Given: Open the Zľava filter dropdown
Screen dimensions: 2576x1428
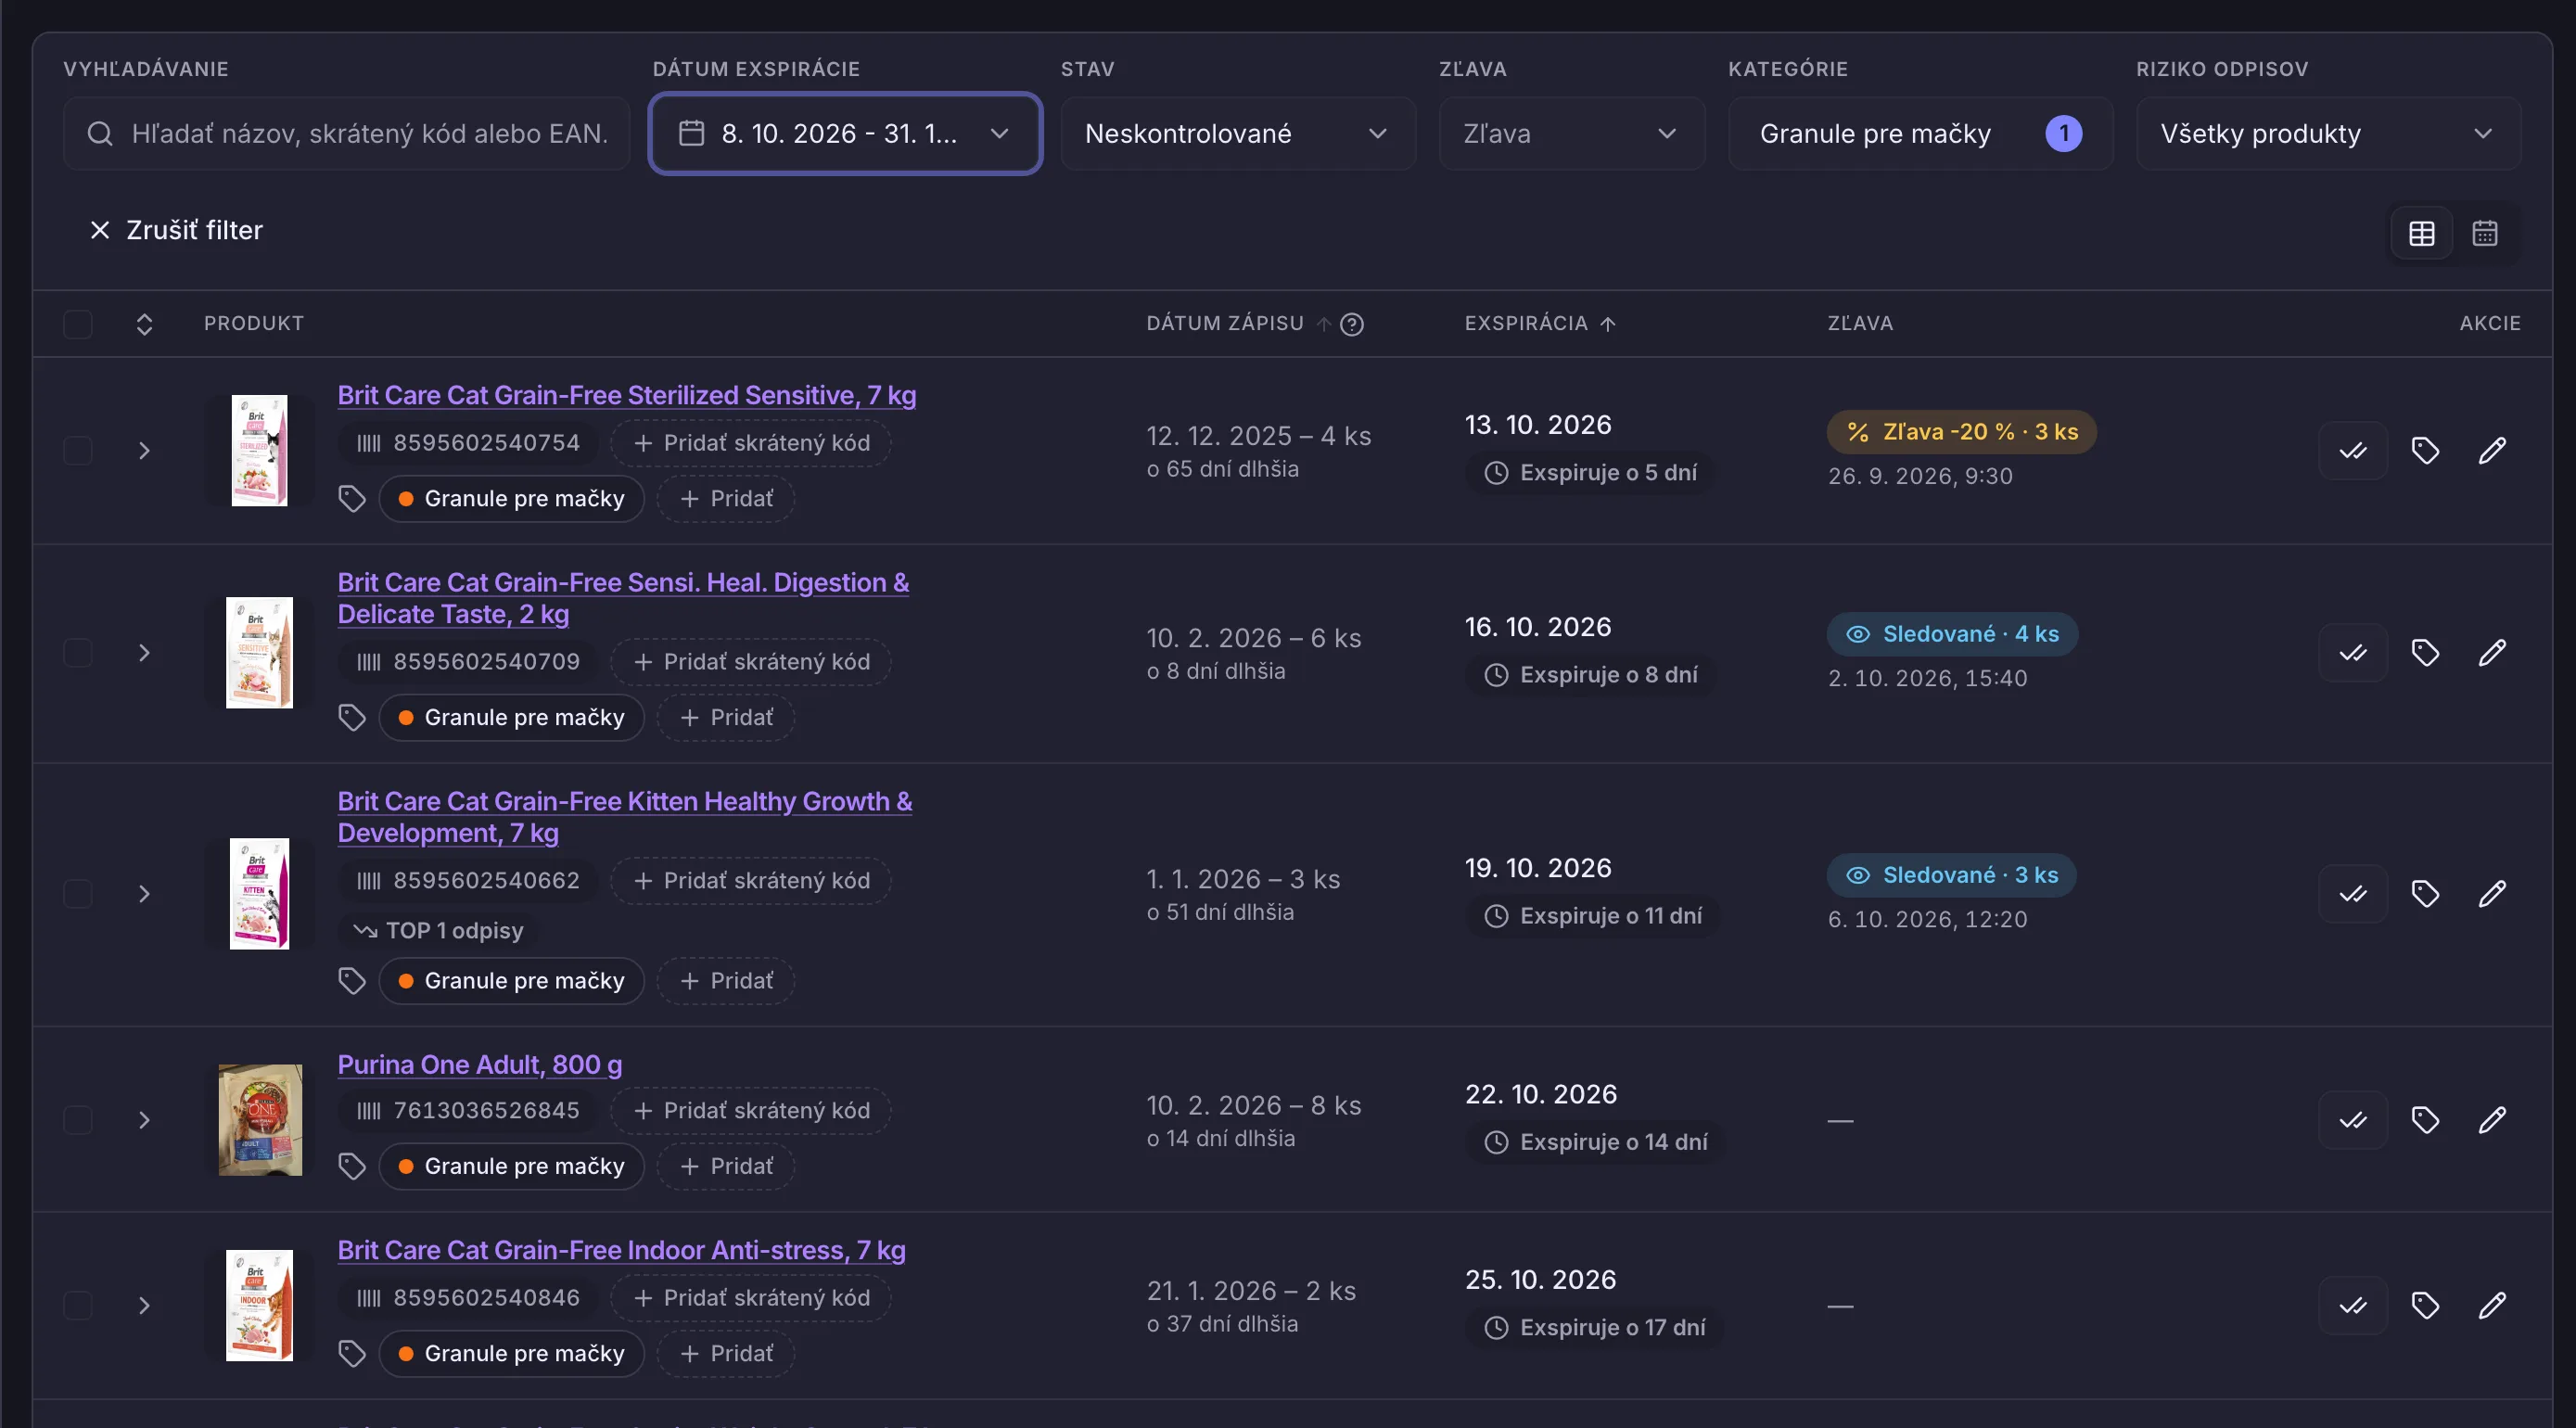Looking at the screenshot, I should (1571, 133).
